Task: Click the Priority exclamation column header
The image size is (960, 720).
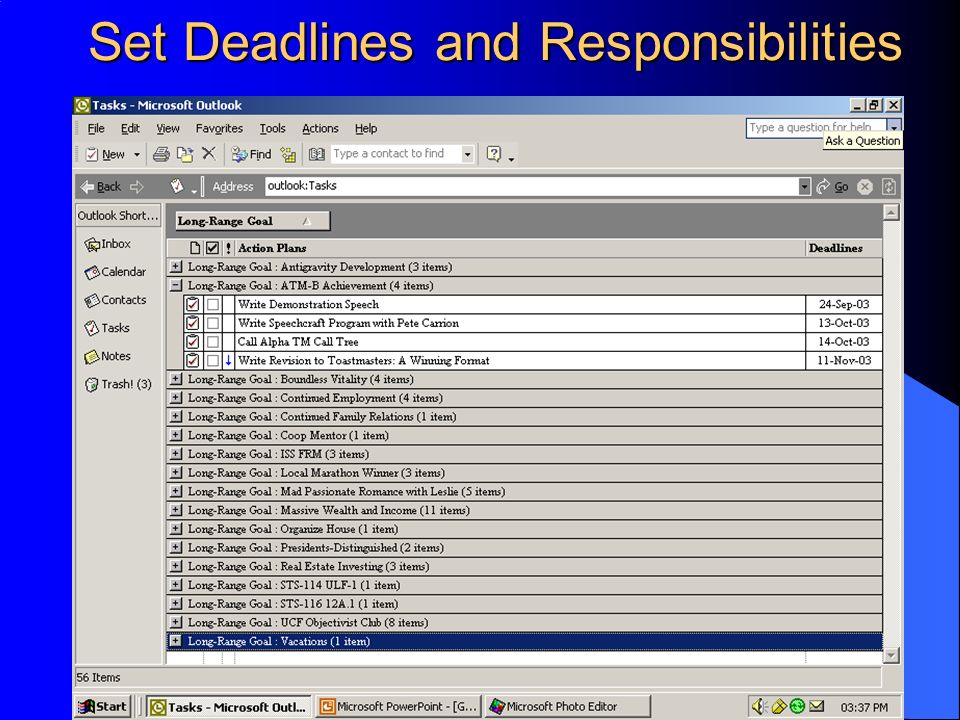Action: 228,248
